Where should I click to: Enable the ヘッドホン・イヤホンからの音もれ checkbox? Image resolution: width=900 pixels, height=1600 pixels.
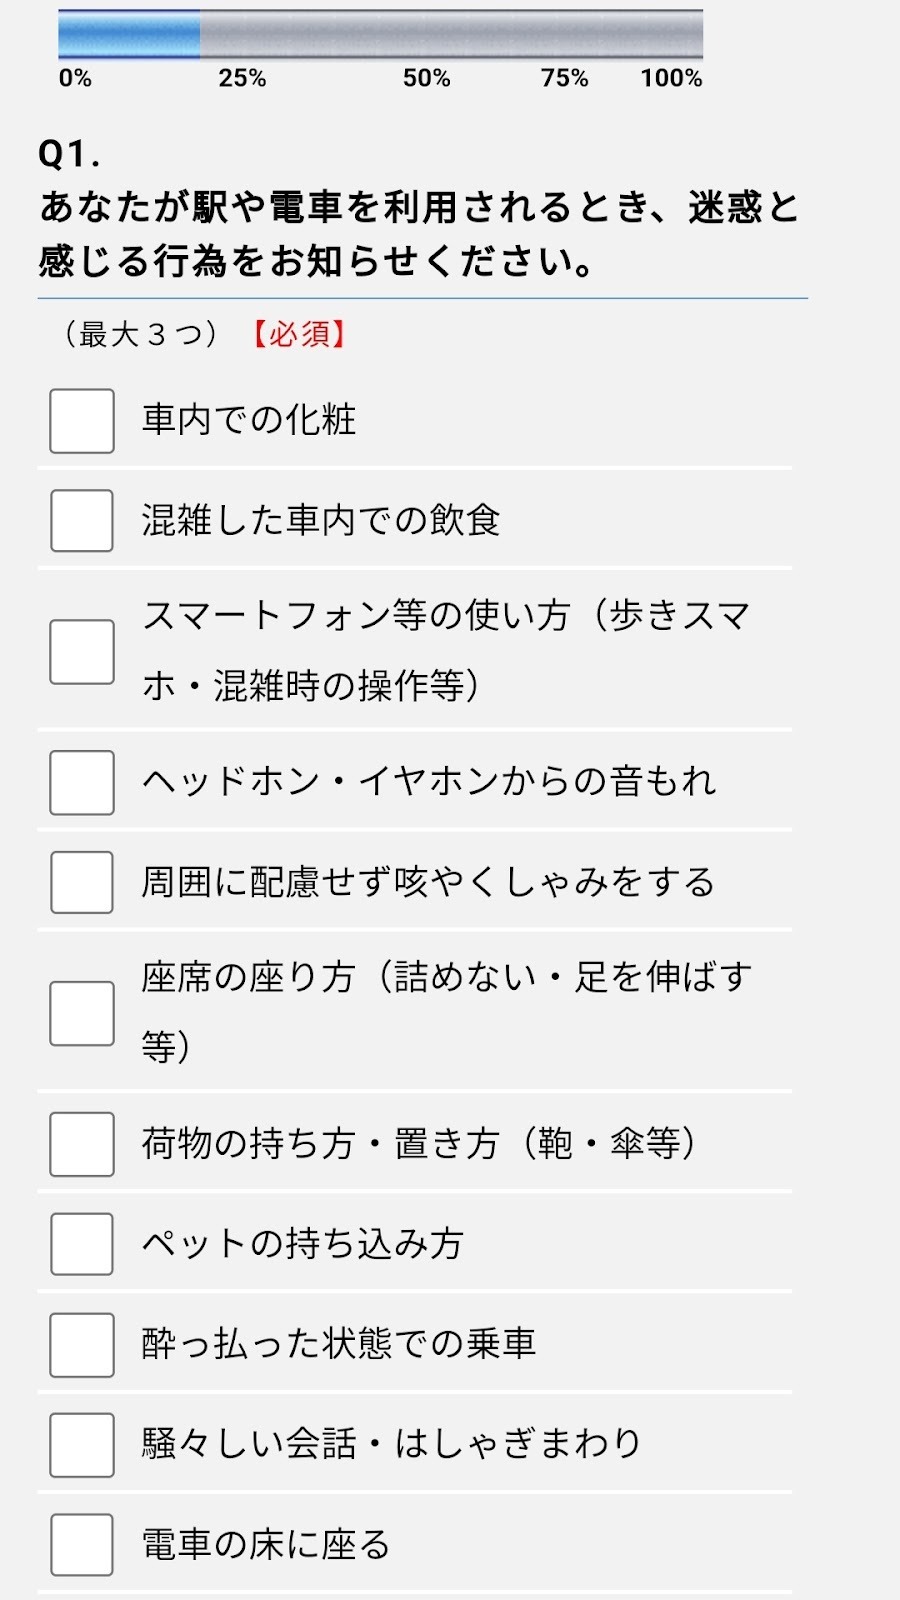tap(82, 782)
